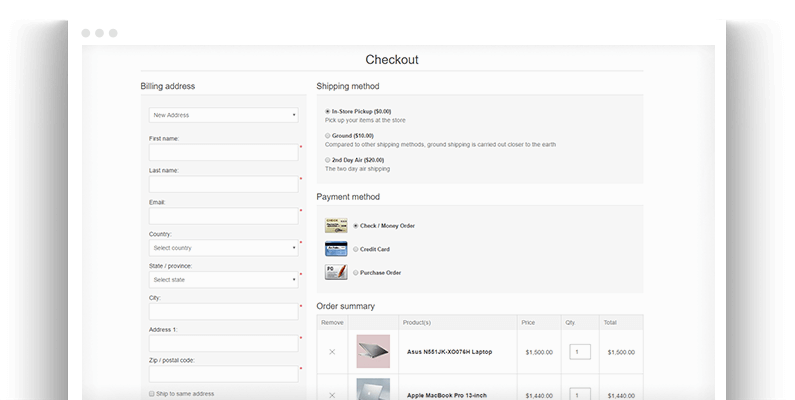Image resolution: width=795 pixels, height=400 pixels.
Task: Remove the Apple MacBook Pro with X icon
Action: coord(332,395)
